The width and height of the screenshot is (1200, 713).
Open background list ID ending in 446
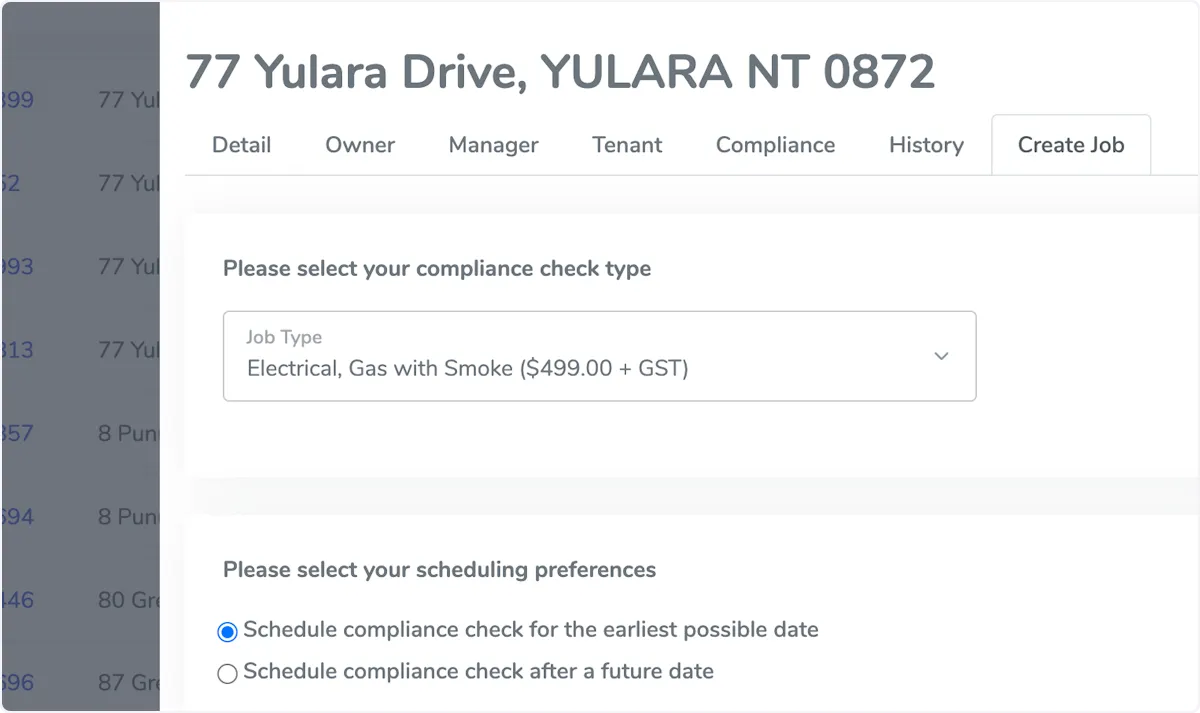click(18, 600)
